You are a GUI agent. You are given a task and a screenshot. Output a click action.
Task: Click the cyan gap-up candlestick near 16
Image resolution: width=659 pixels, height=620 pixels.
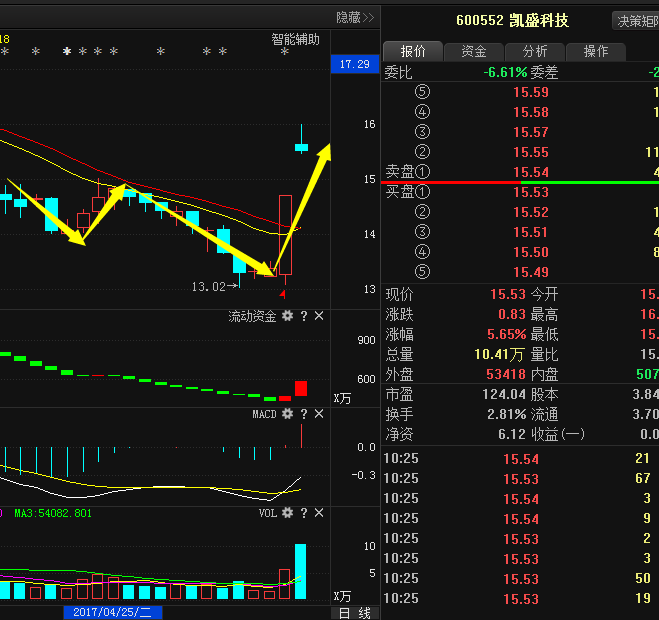coord(301,147)
